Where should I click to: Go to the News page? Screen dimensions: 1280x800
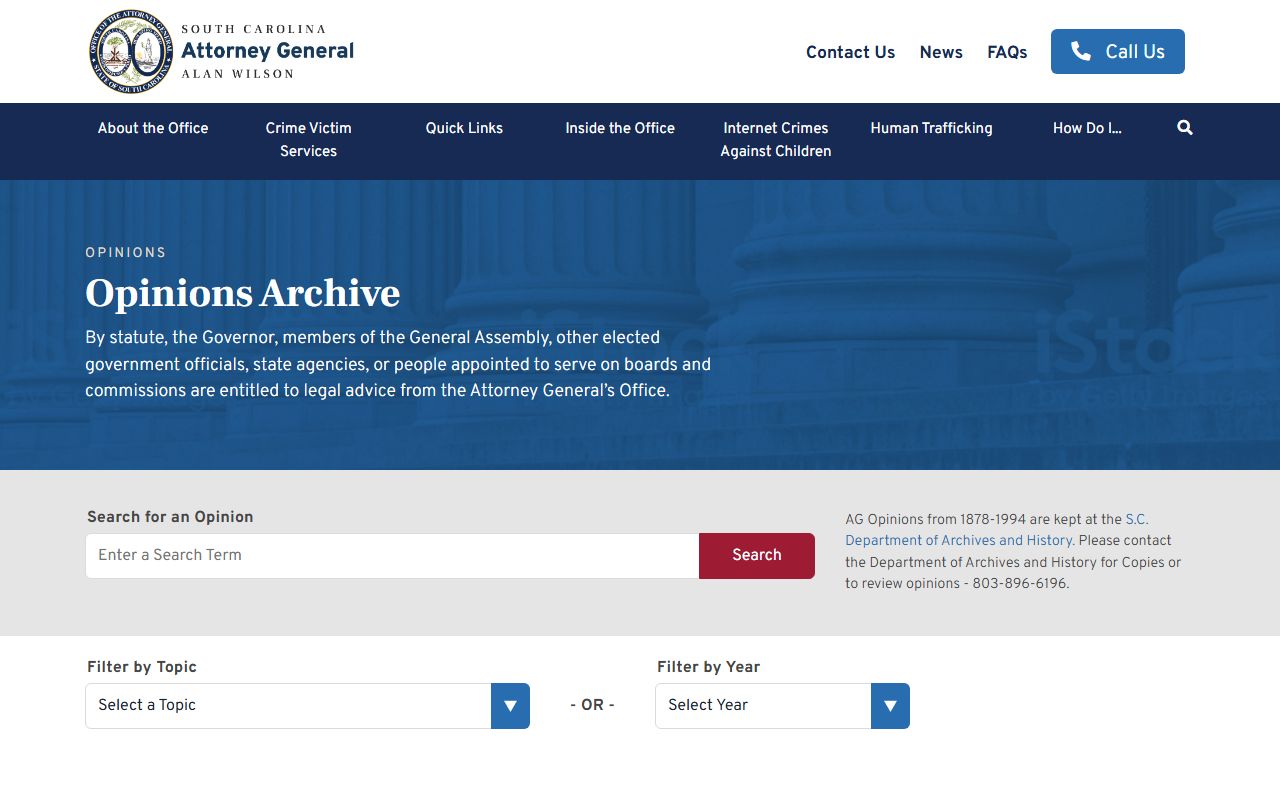point(941,52)
